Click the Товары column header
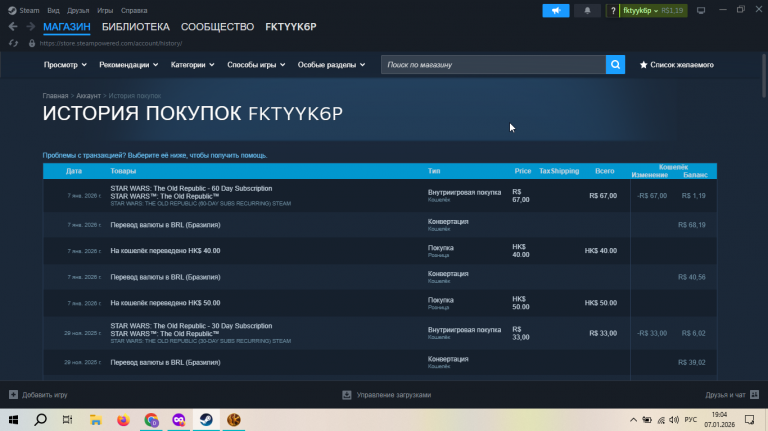 [123, 171]
